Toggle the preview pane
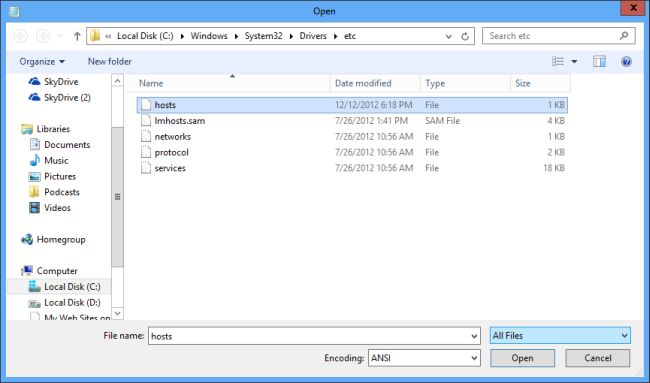 click(x=599, y=61)
